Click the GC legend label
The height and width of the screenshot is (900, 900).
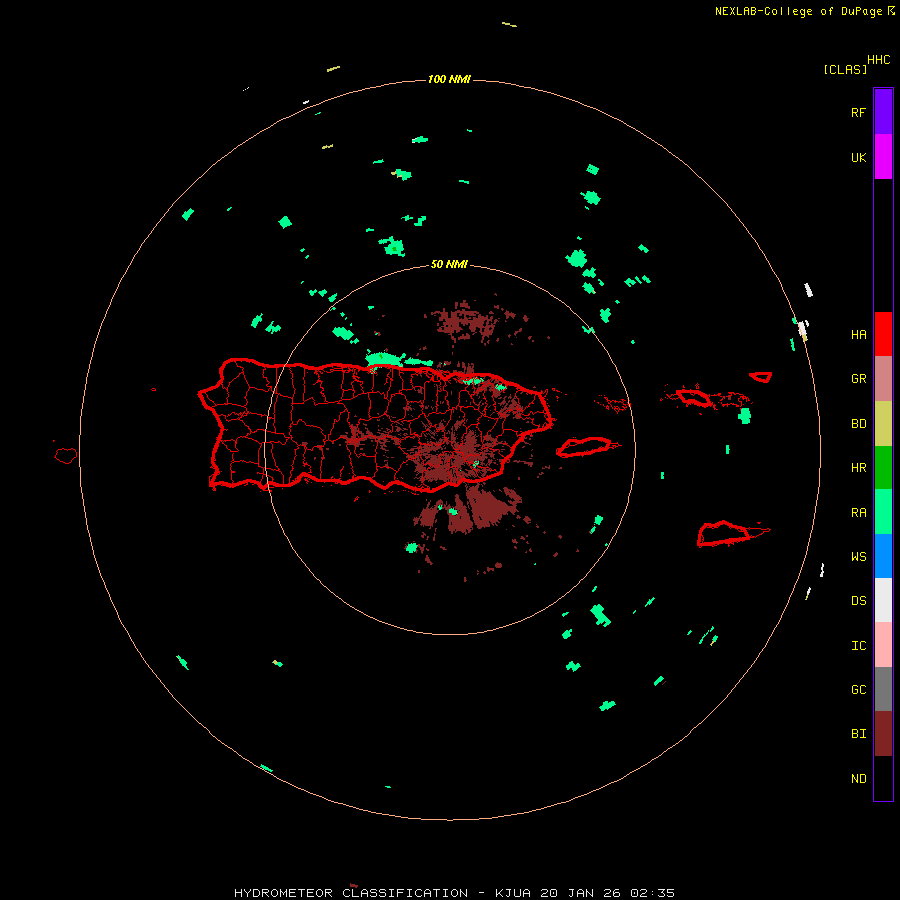coord(858,690)
